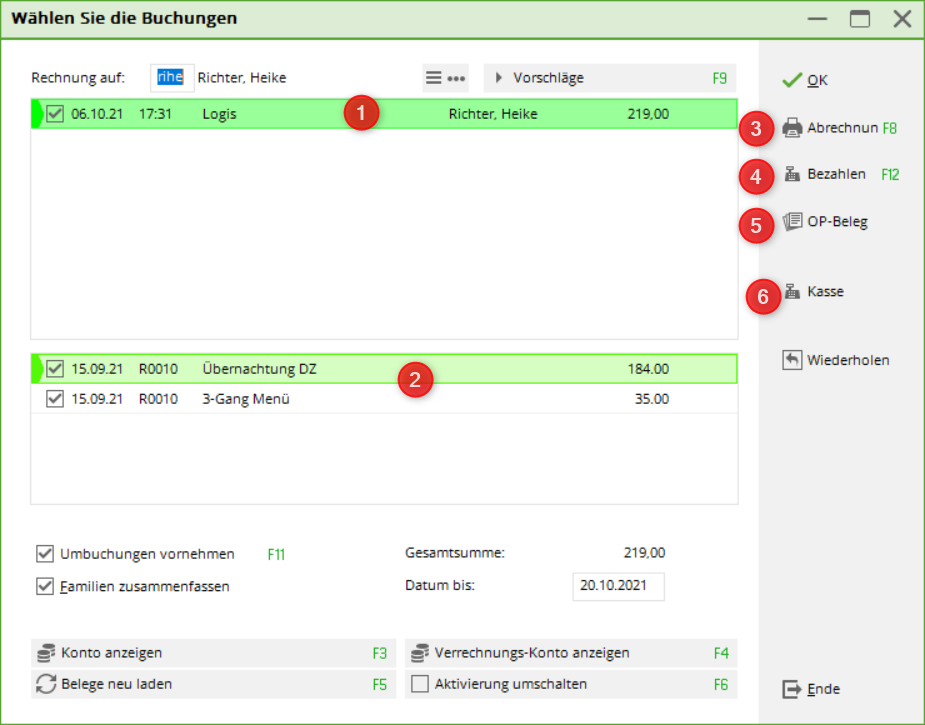Open OP-Beleg via its document icon
The image size is (925, 725).
pos(793,221)
